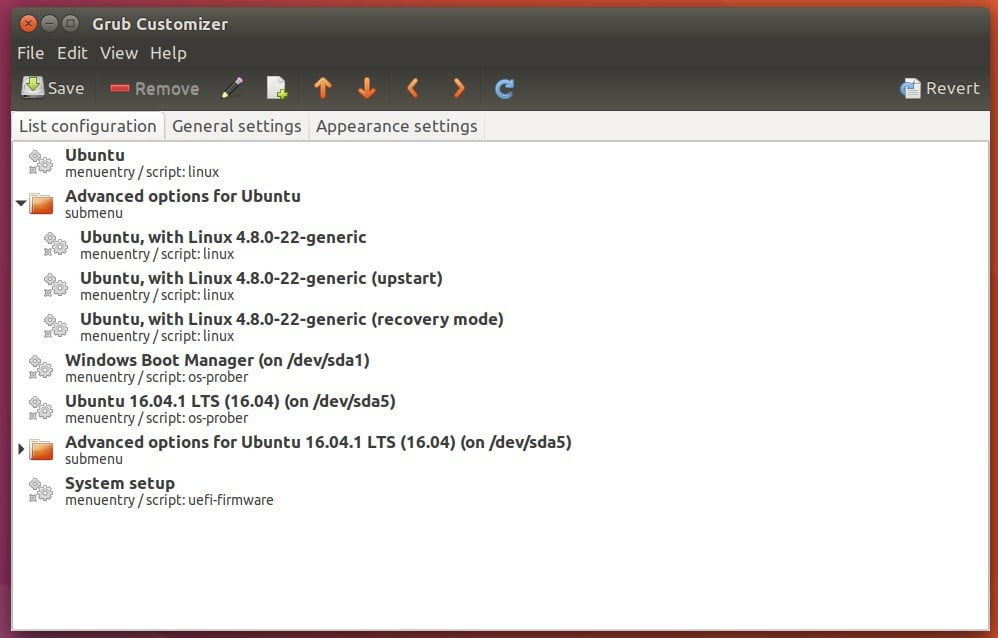Click gear icon beside upstart entry
This screenshot has width=998, height=638.
[x=56, y=285]
